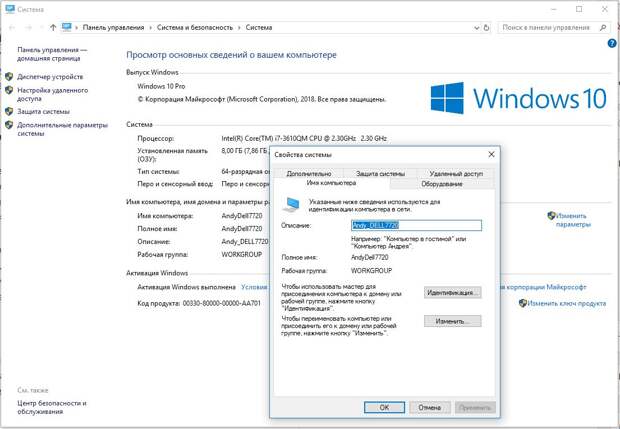This screenshot has width=620, height=429.
Task: Click the shield icon beside Защита системы
Action: click(x=9, y=112)
